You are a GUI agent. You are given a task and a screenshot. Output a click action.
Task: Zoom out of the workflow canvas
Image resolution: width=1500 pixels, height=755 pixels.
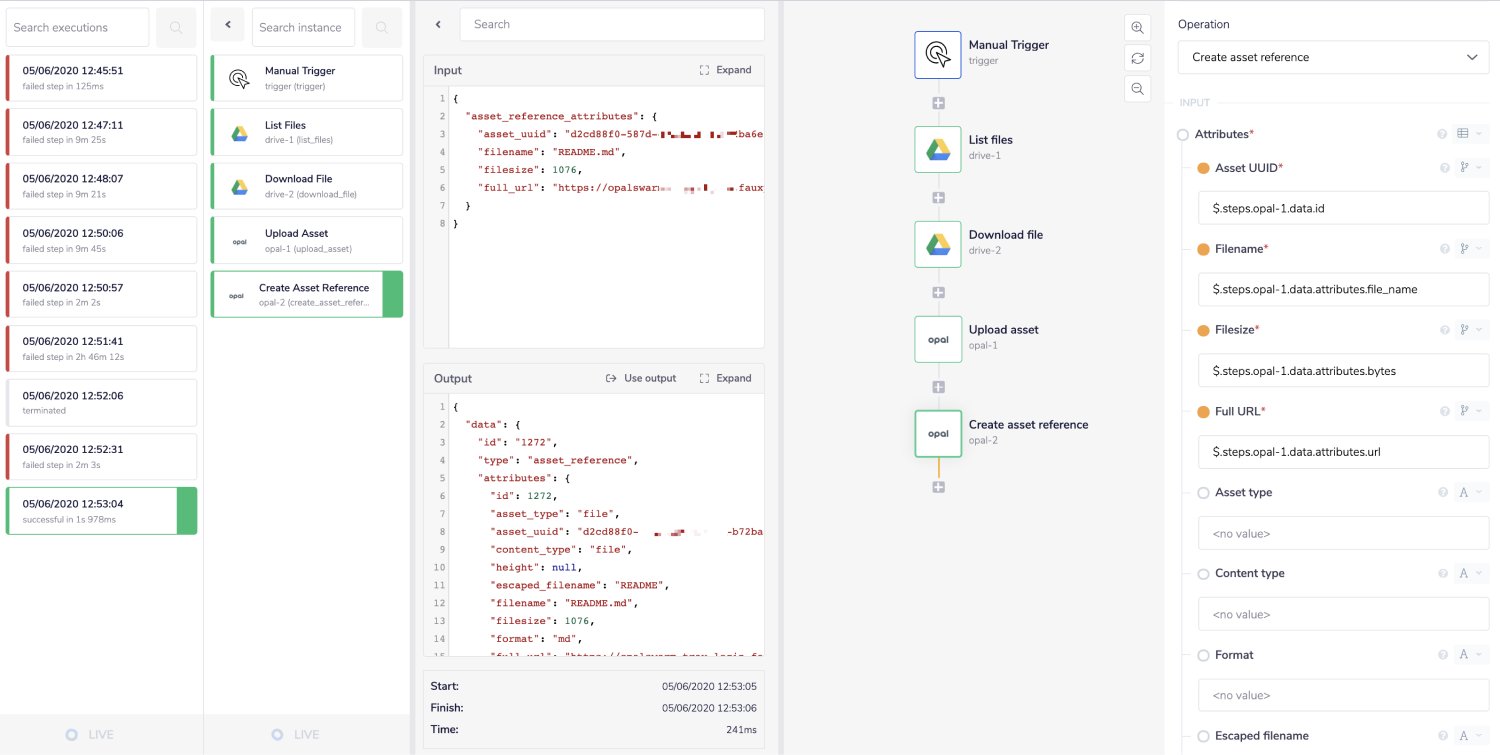(1137, 89)
